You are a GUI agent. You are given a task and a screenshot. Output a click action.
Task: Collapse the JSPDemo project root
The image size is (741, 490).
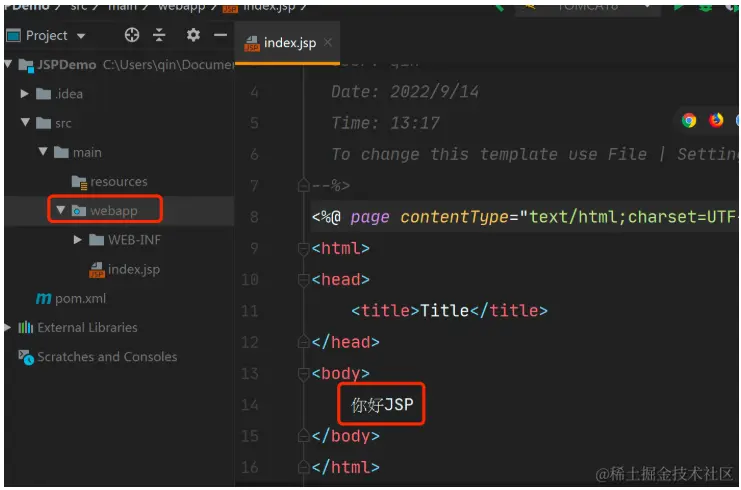pos(8,63)
